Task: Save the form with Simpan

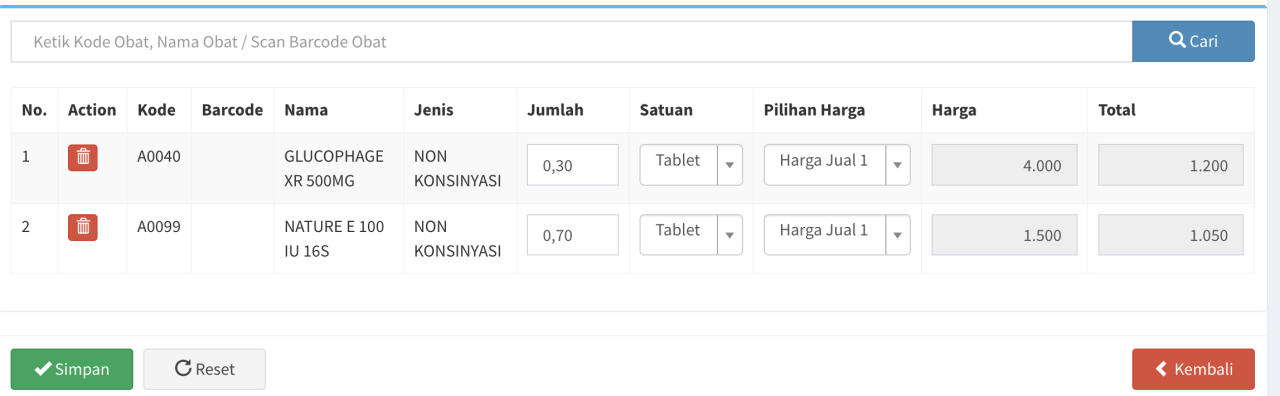Action: 72,369
